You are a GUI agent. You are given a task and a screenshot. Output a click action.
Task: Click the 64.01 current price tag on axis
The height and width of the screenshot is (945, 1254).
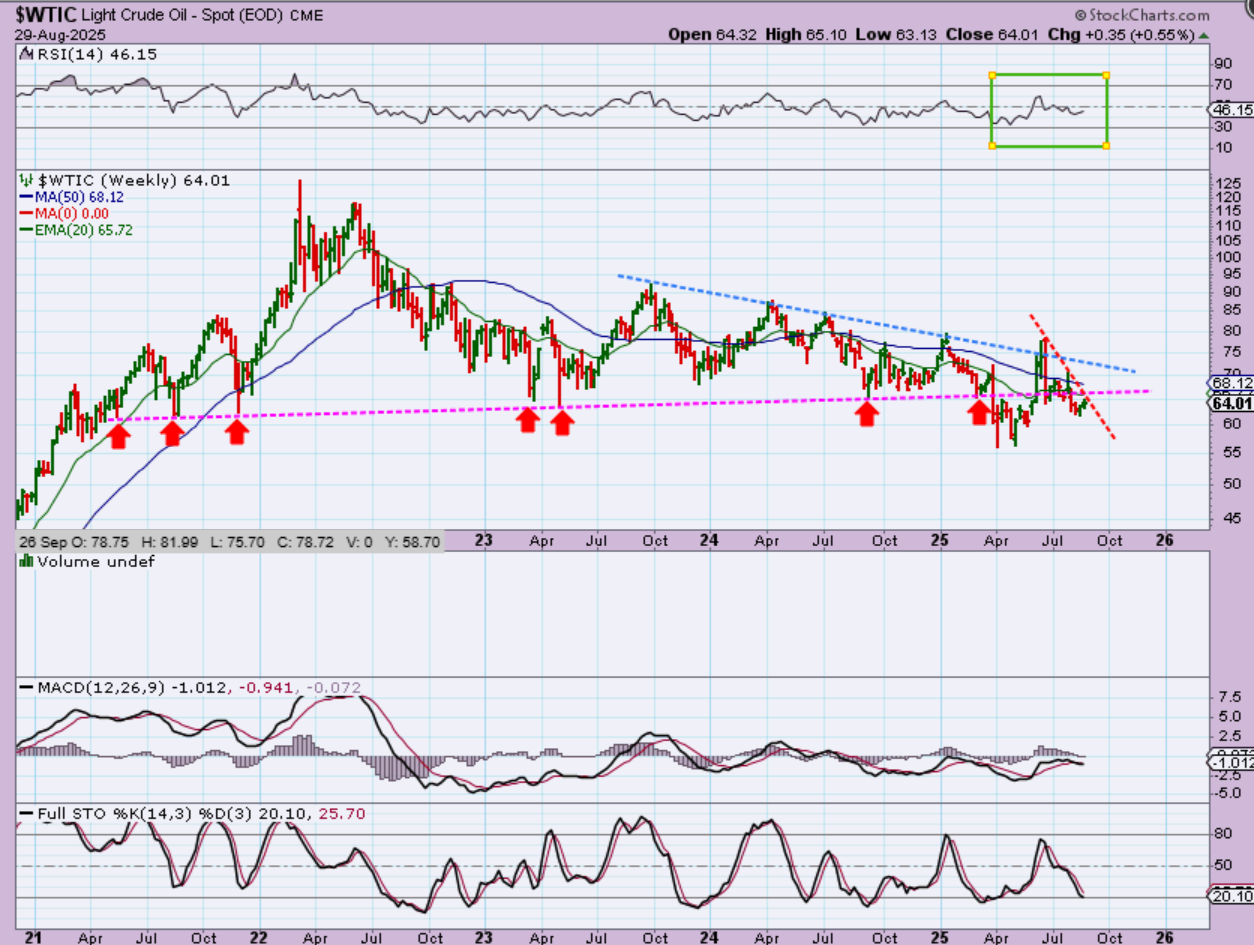click(1231, 404)
